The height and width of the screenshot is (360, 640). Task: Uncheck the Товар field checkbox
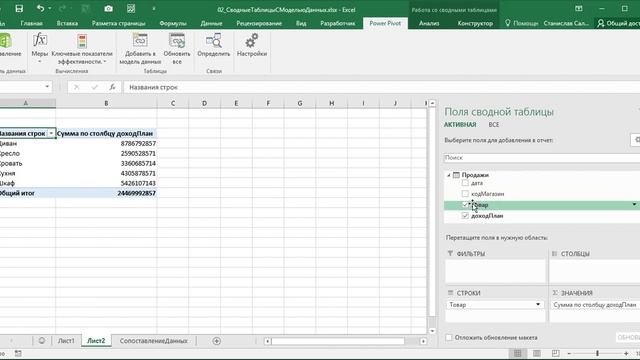[465, 205]
